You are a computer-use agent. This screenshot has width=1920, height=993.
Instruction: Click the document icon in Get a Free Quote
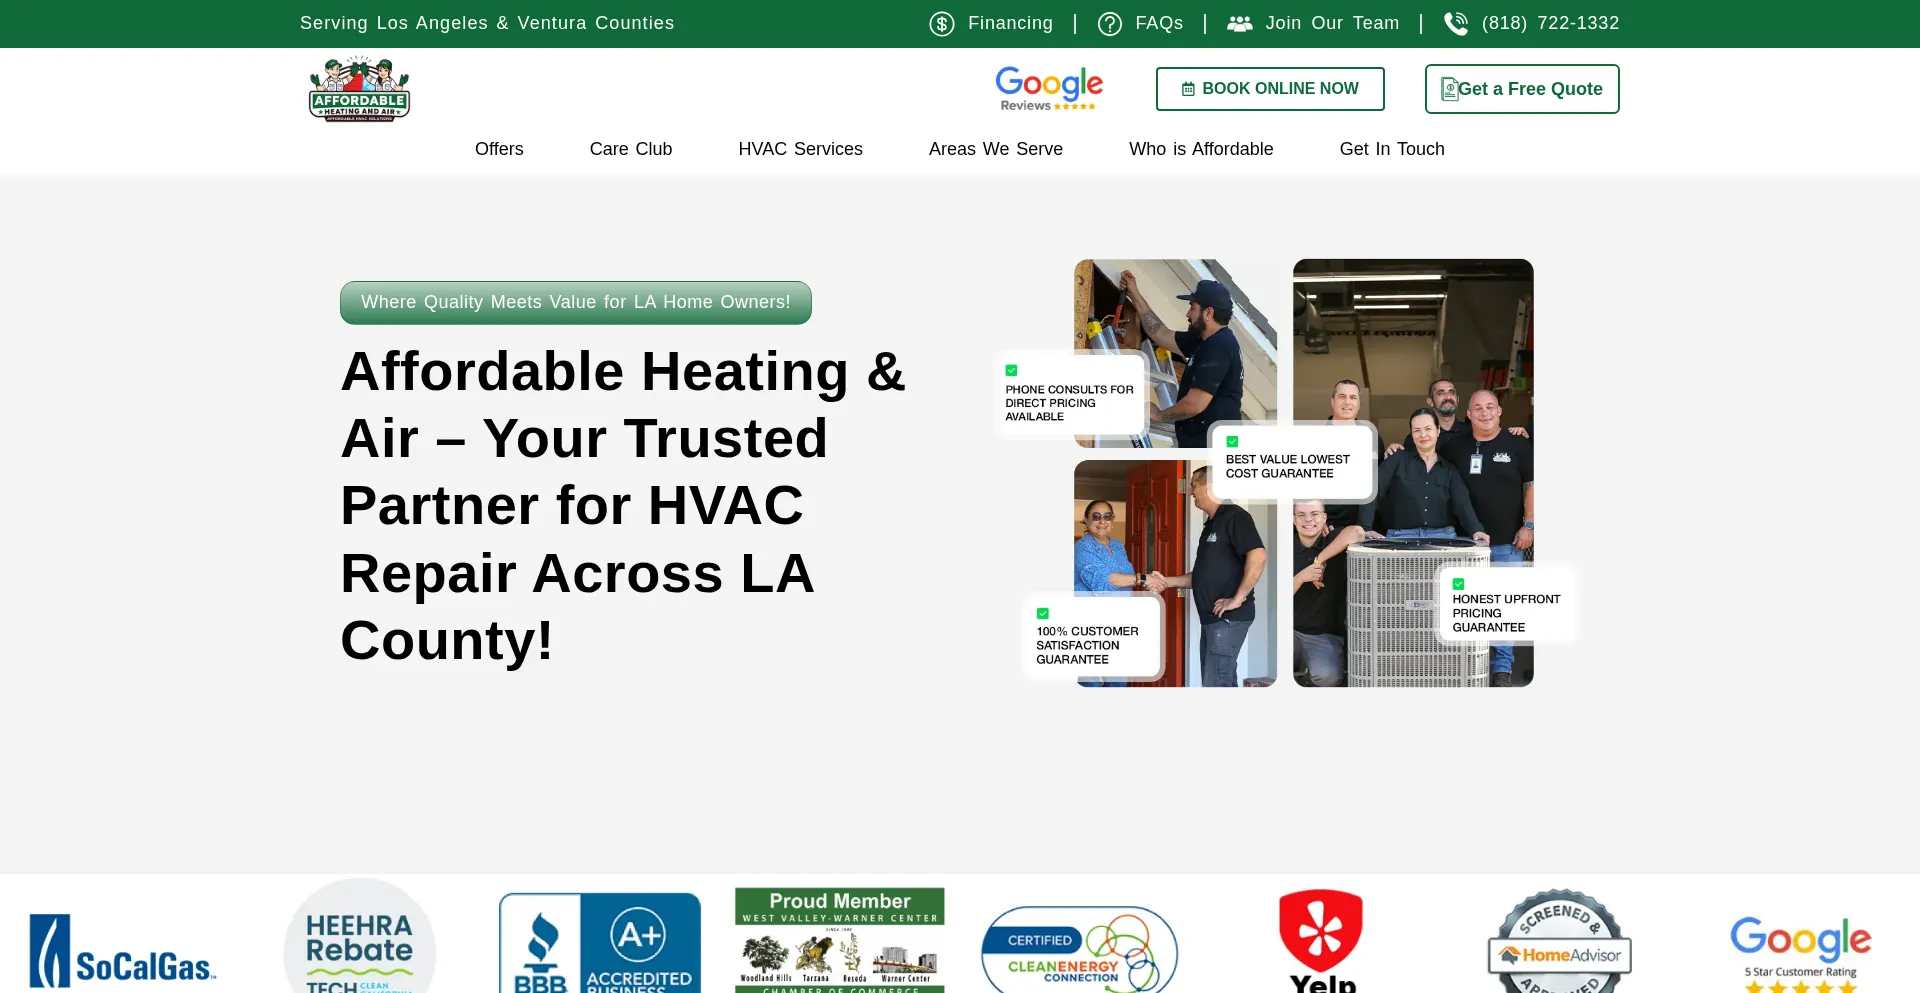pyautogui.click(x=1449, y=89)
